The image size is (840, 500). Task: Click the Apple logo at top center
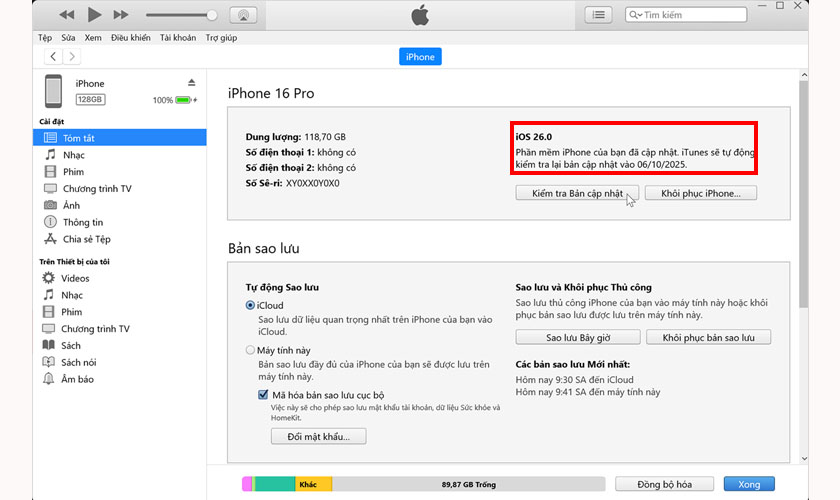(x=420, y=15)
